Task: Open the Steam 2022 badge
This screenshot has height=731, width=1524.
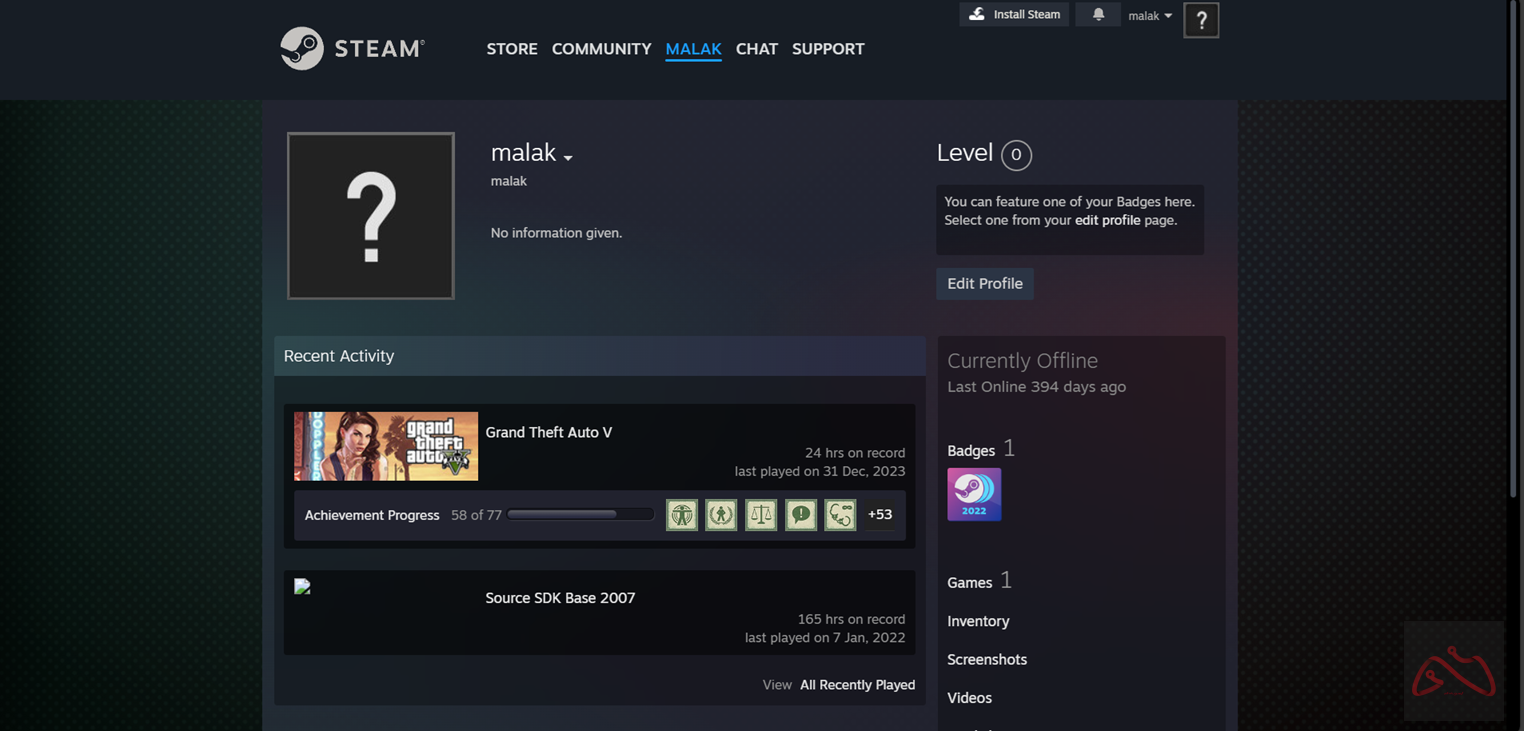Action: [974, 494]
